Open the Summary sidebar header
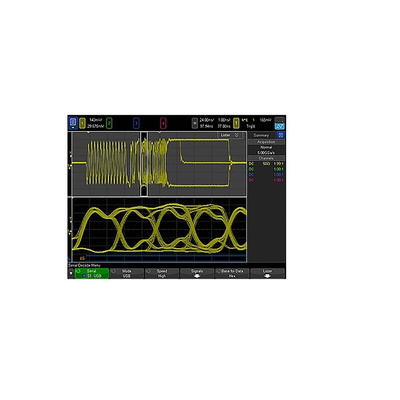 pyautogui.click(x=261, y=135)
